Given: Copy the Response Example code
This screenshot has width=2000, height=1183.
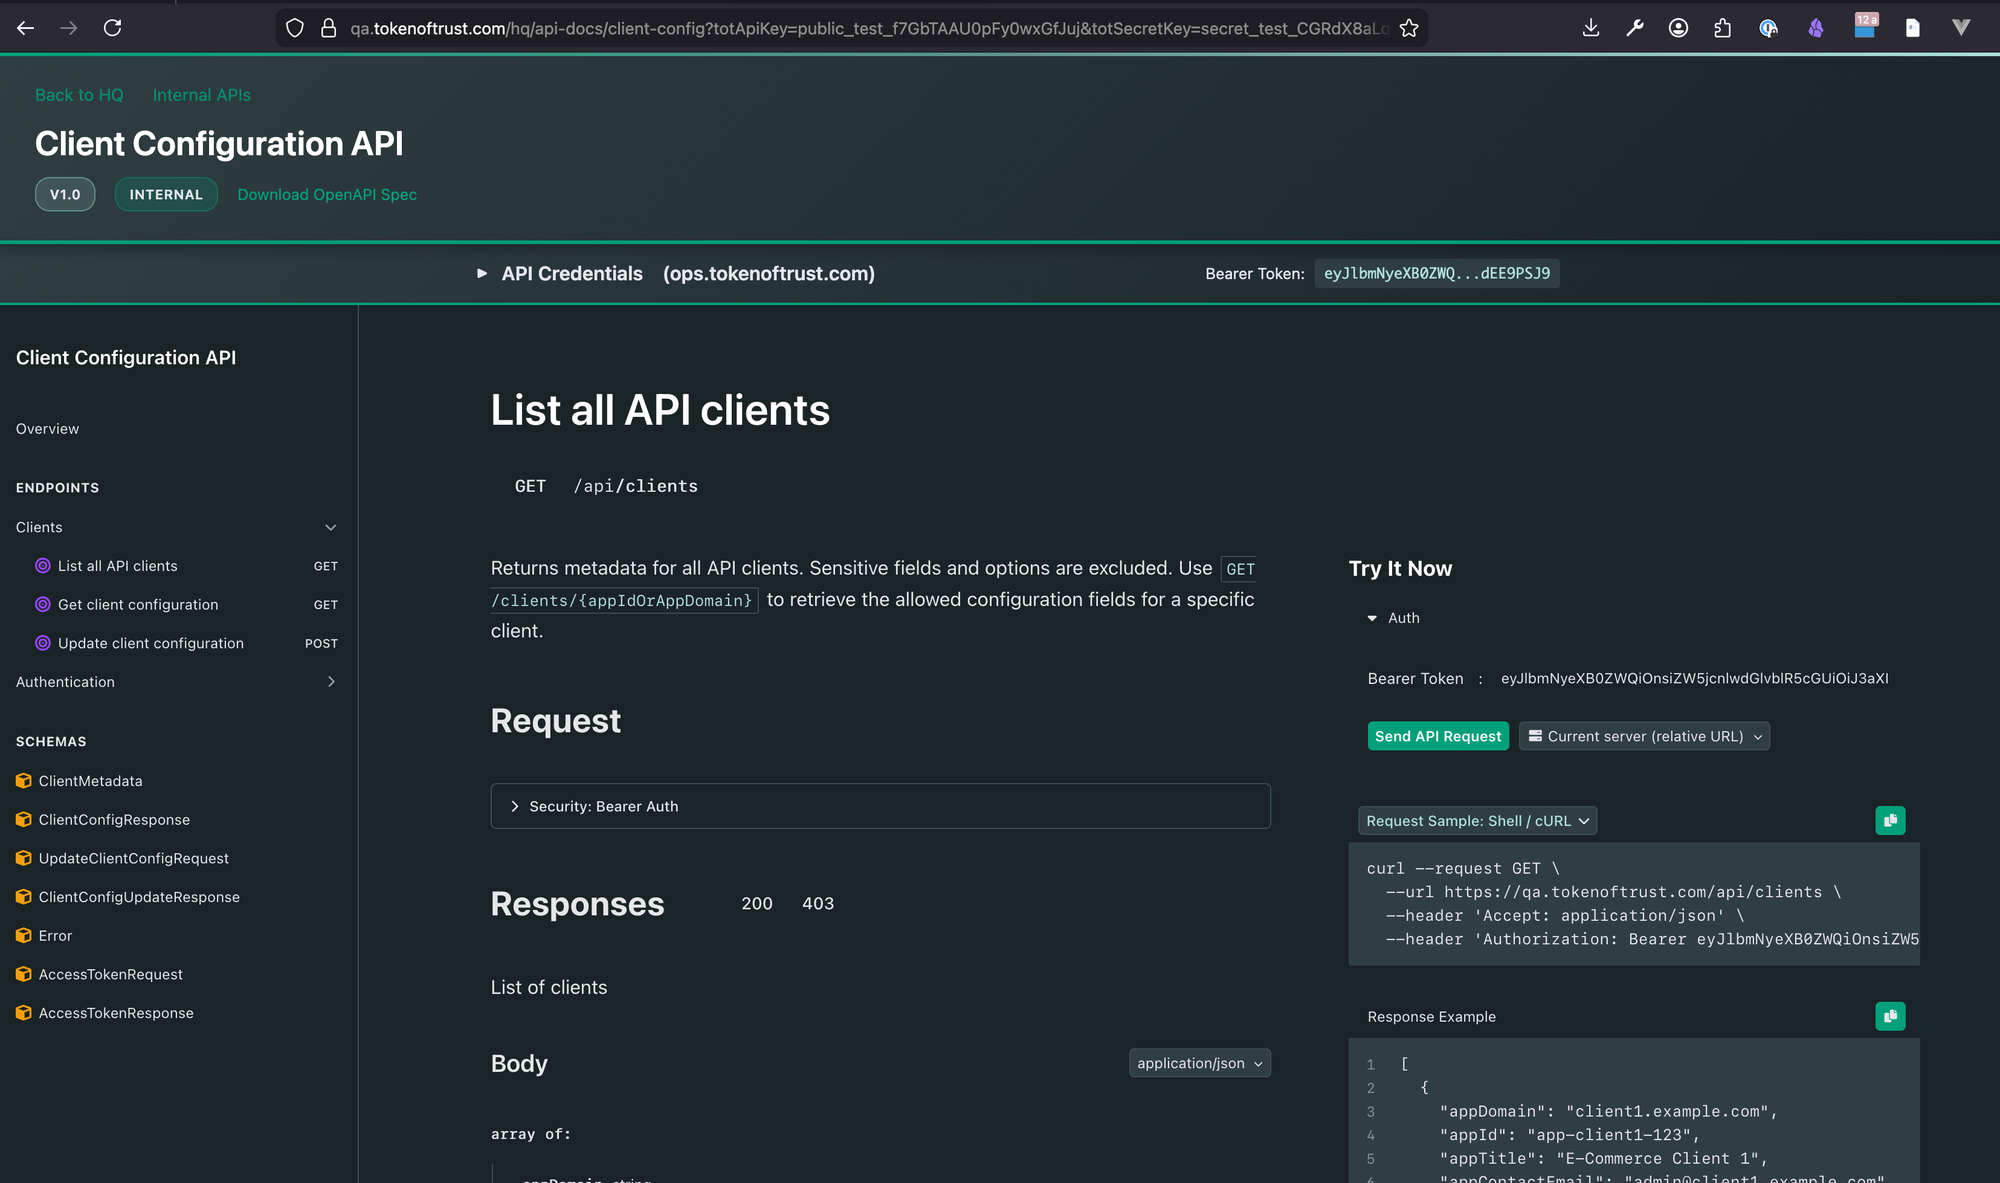Looking at the screenshot, I should [x=1890, y=1016].
